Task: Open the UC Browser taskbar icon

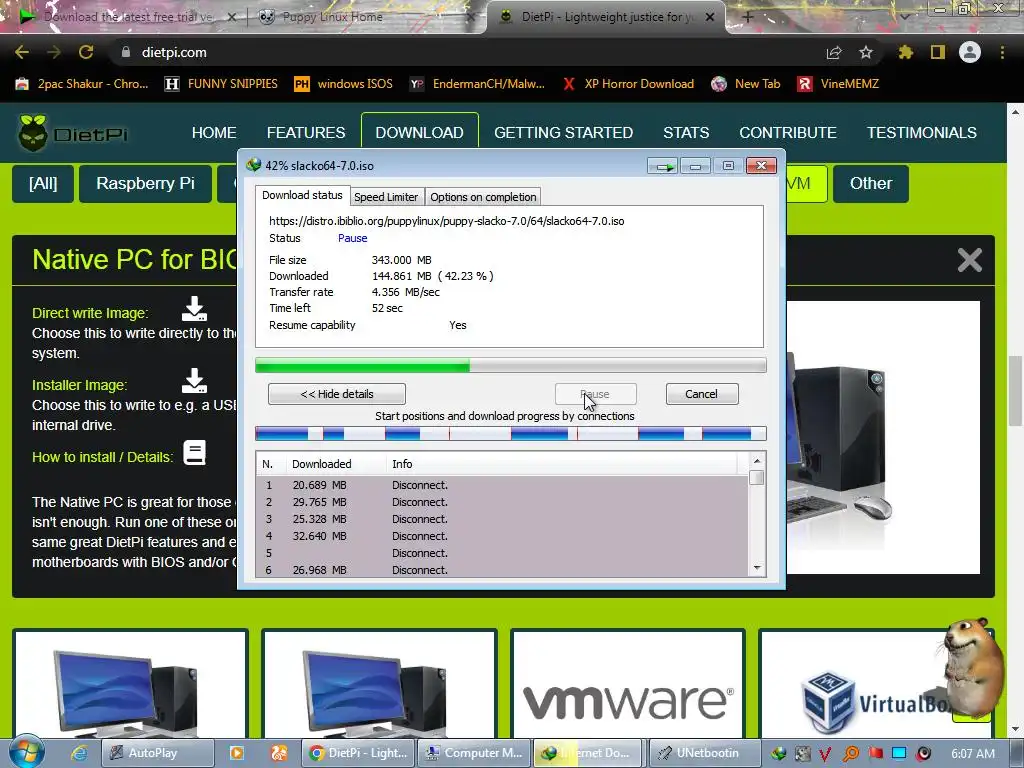Action: [x=278, y=753]
